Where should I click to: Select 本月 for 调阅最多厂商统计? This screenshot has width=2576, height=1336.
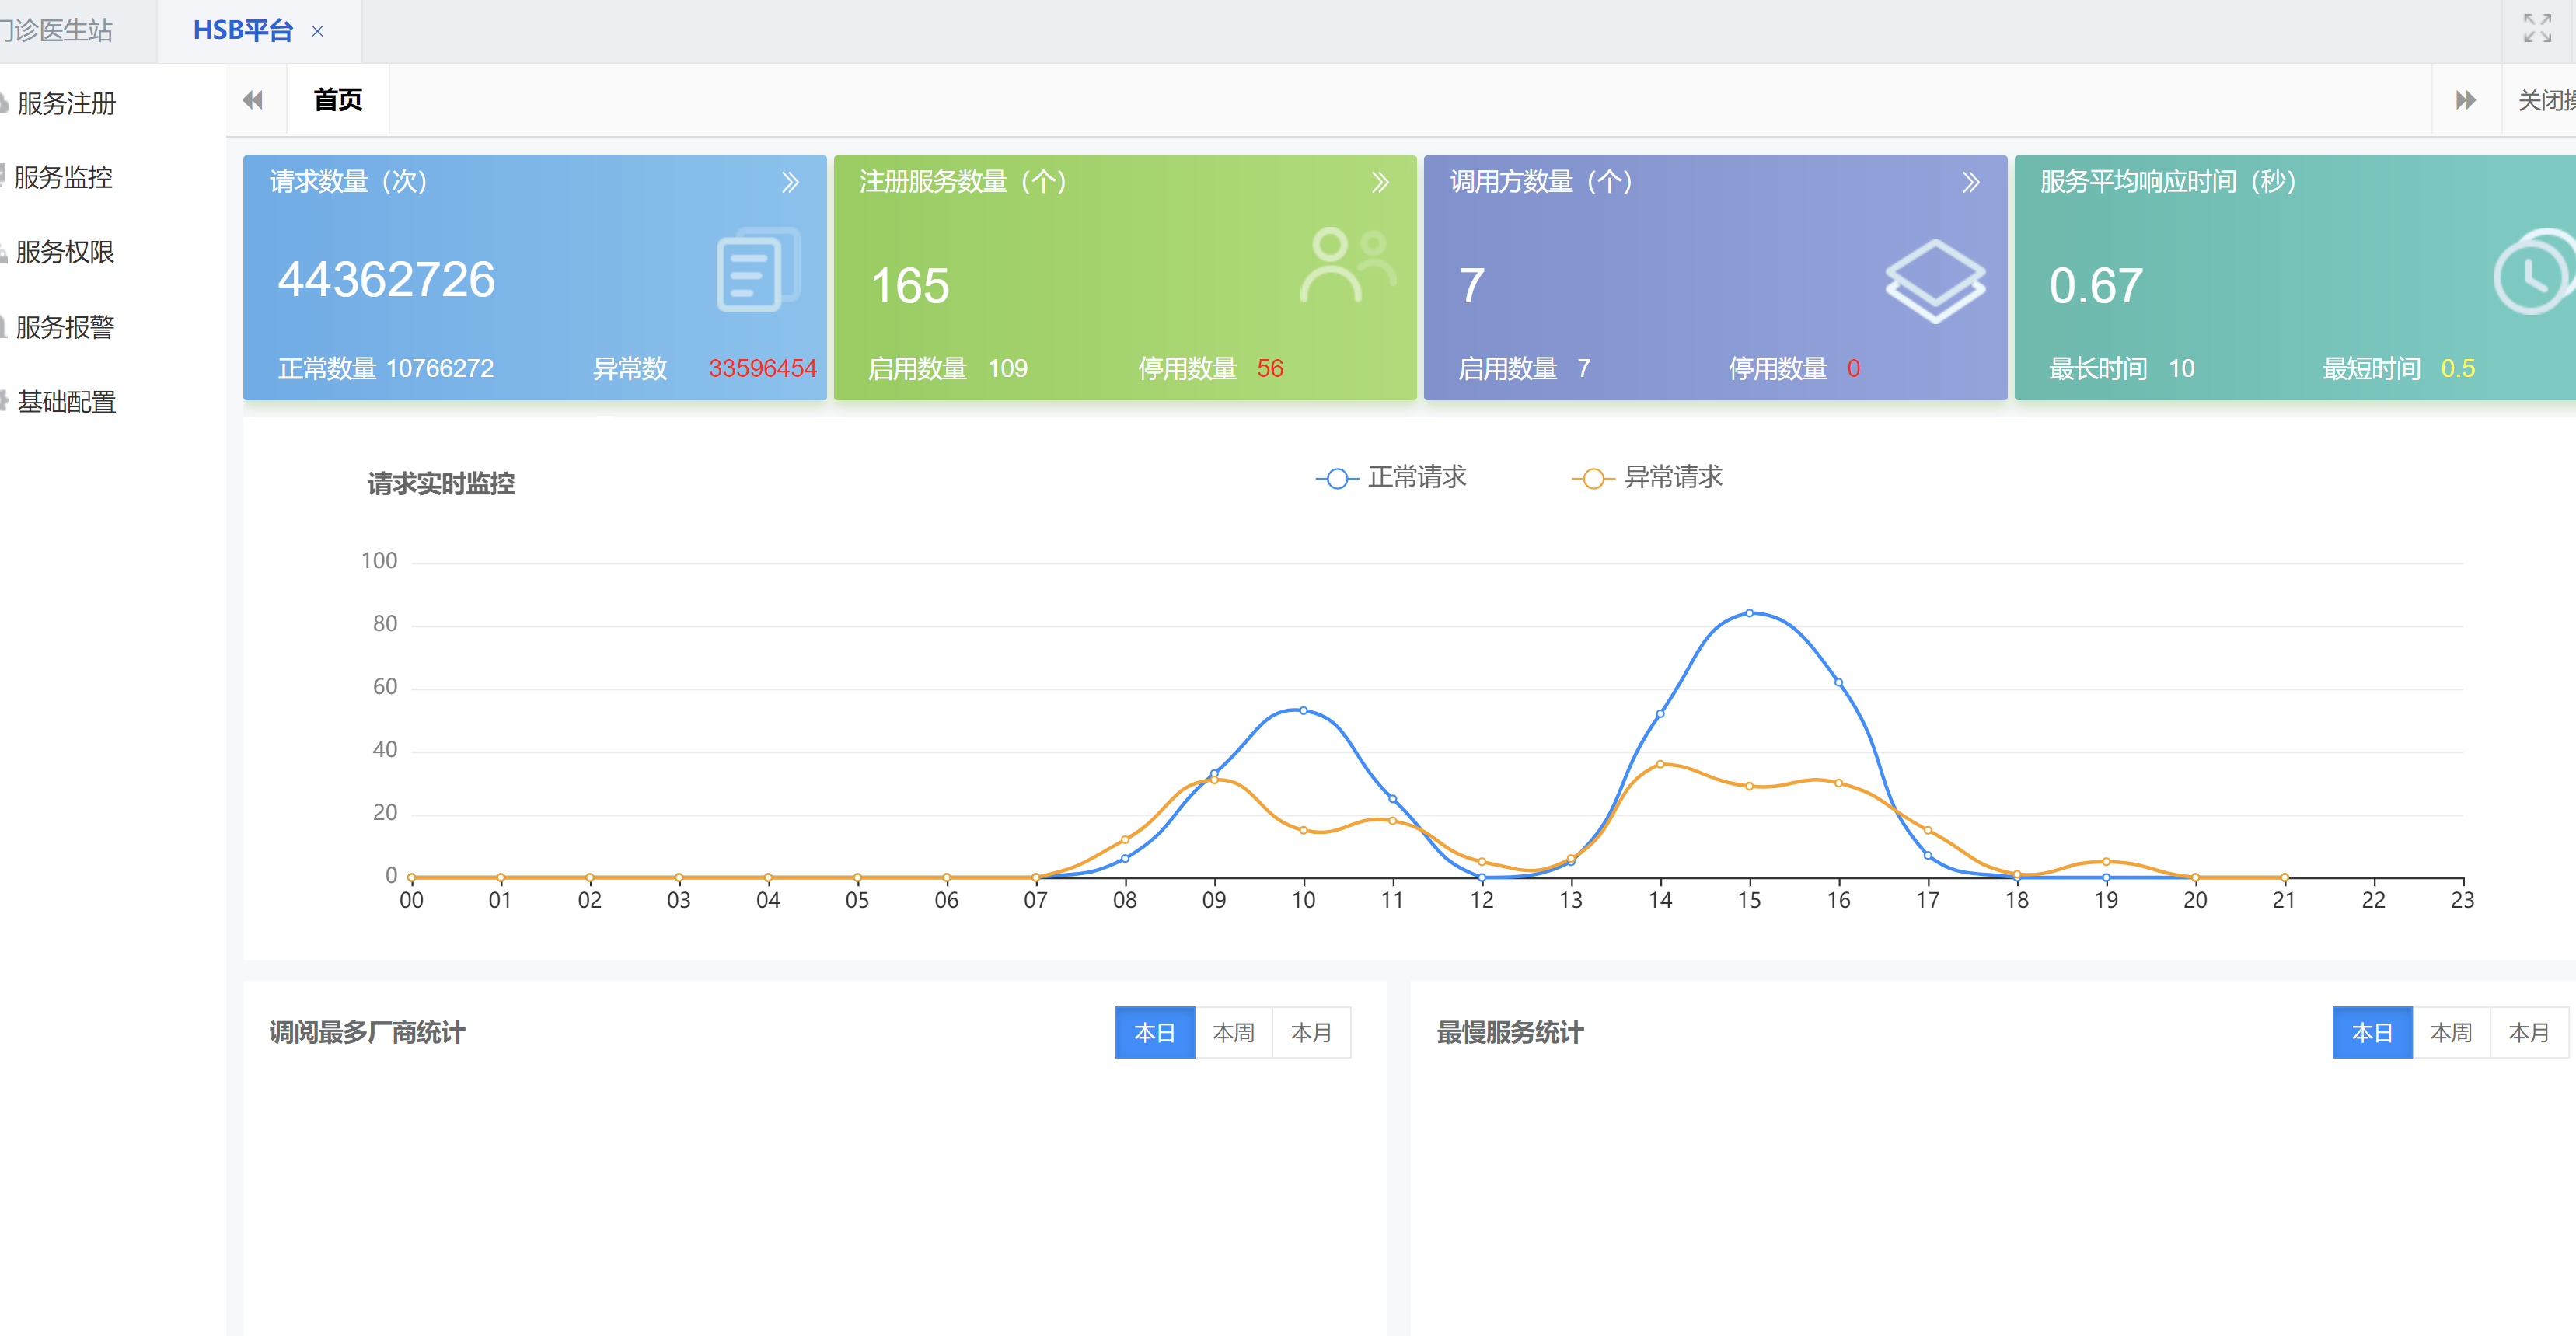coord(1311,1032)
